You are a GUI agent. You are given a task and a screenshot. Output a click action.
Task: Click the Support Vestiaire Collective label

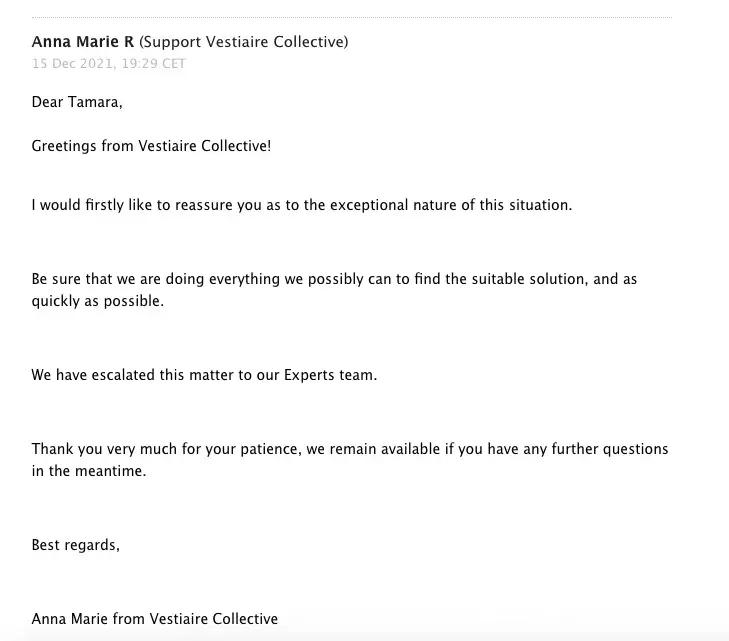[244, 42]
